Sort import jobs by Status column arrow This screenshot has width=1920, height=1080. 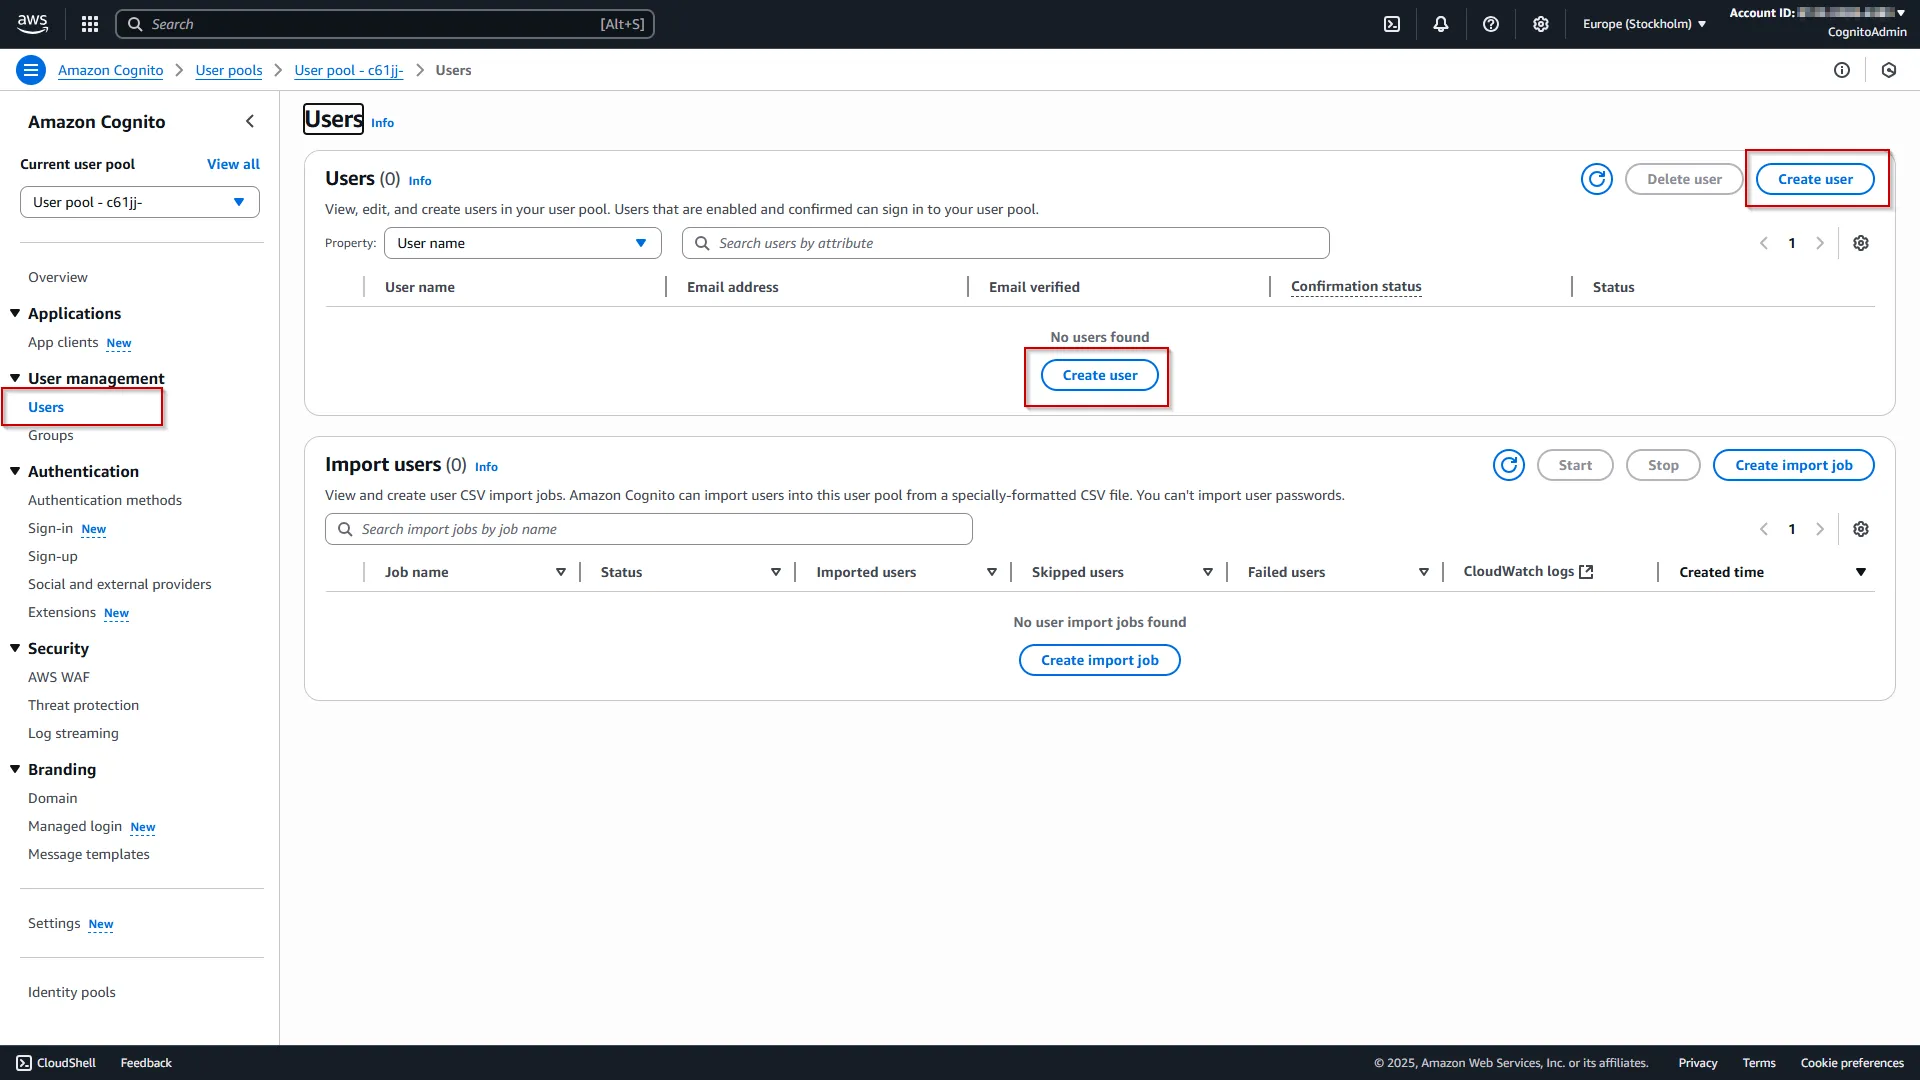pyautogui.click(x=776, y=572)
